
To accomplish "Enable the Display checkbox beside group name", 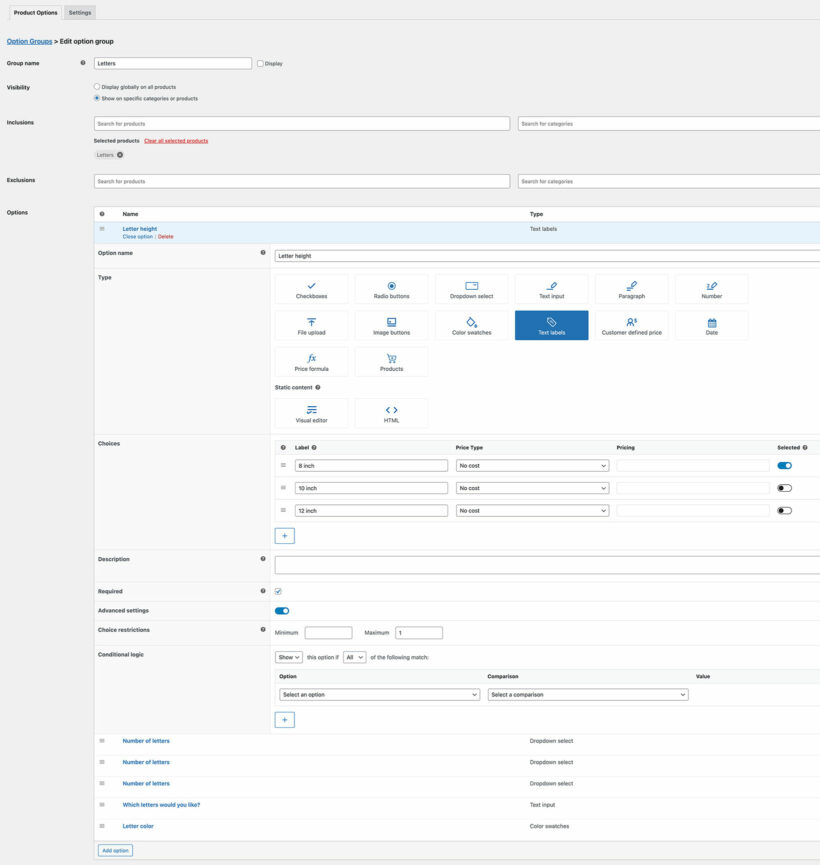I will [x=260, y=63].
